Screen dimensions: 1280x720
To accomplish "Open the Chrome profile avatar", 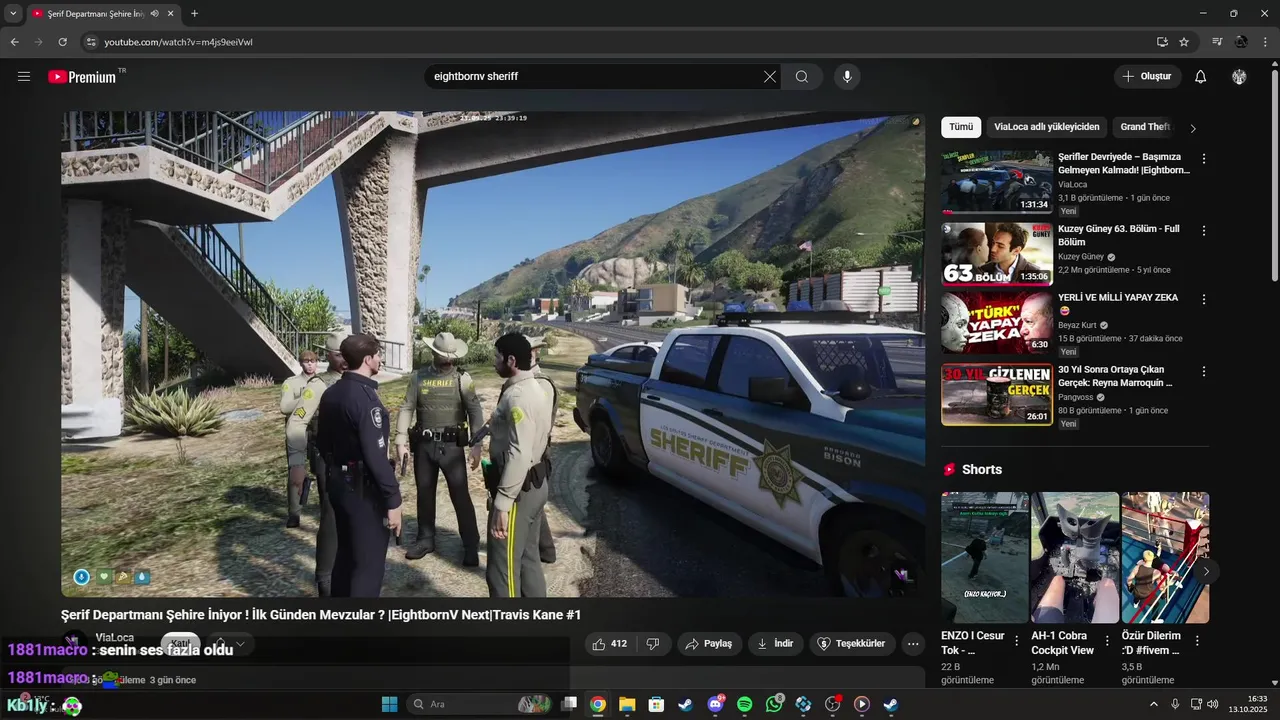I will [x=1241, y=42].
